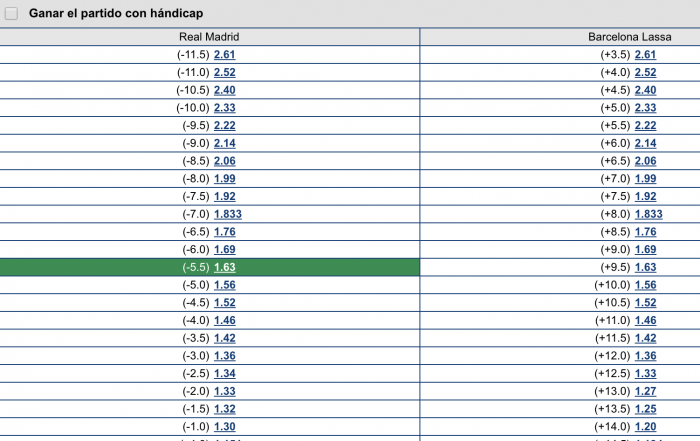This screenshot has height=441, width=700.
Task: Select Real Madrid (-7.0) odds 1.833
Action: tap(228, 214)
